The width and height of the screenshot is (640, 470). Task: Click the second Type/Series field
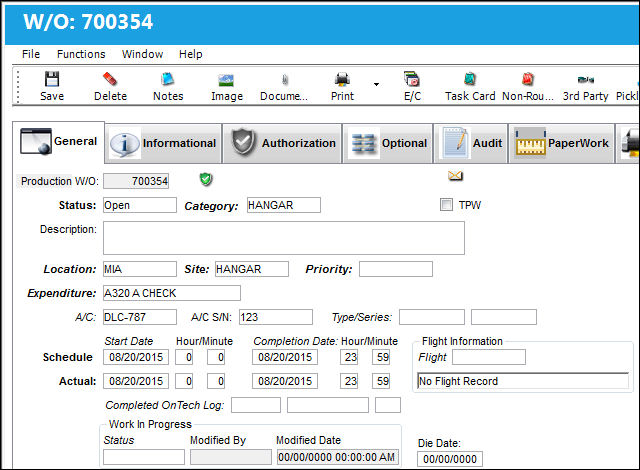click(x=504, y=317)
